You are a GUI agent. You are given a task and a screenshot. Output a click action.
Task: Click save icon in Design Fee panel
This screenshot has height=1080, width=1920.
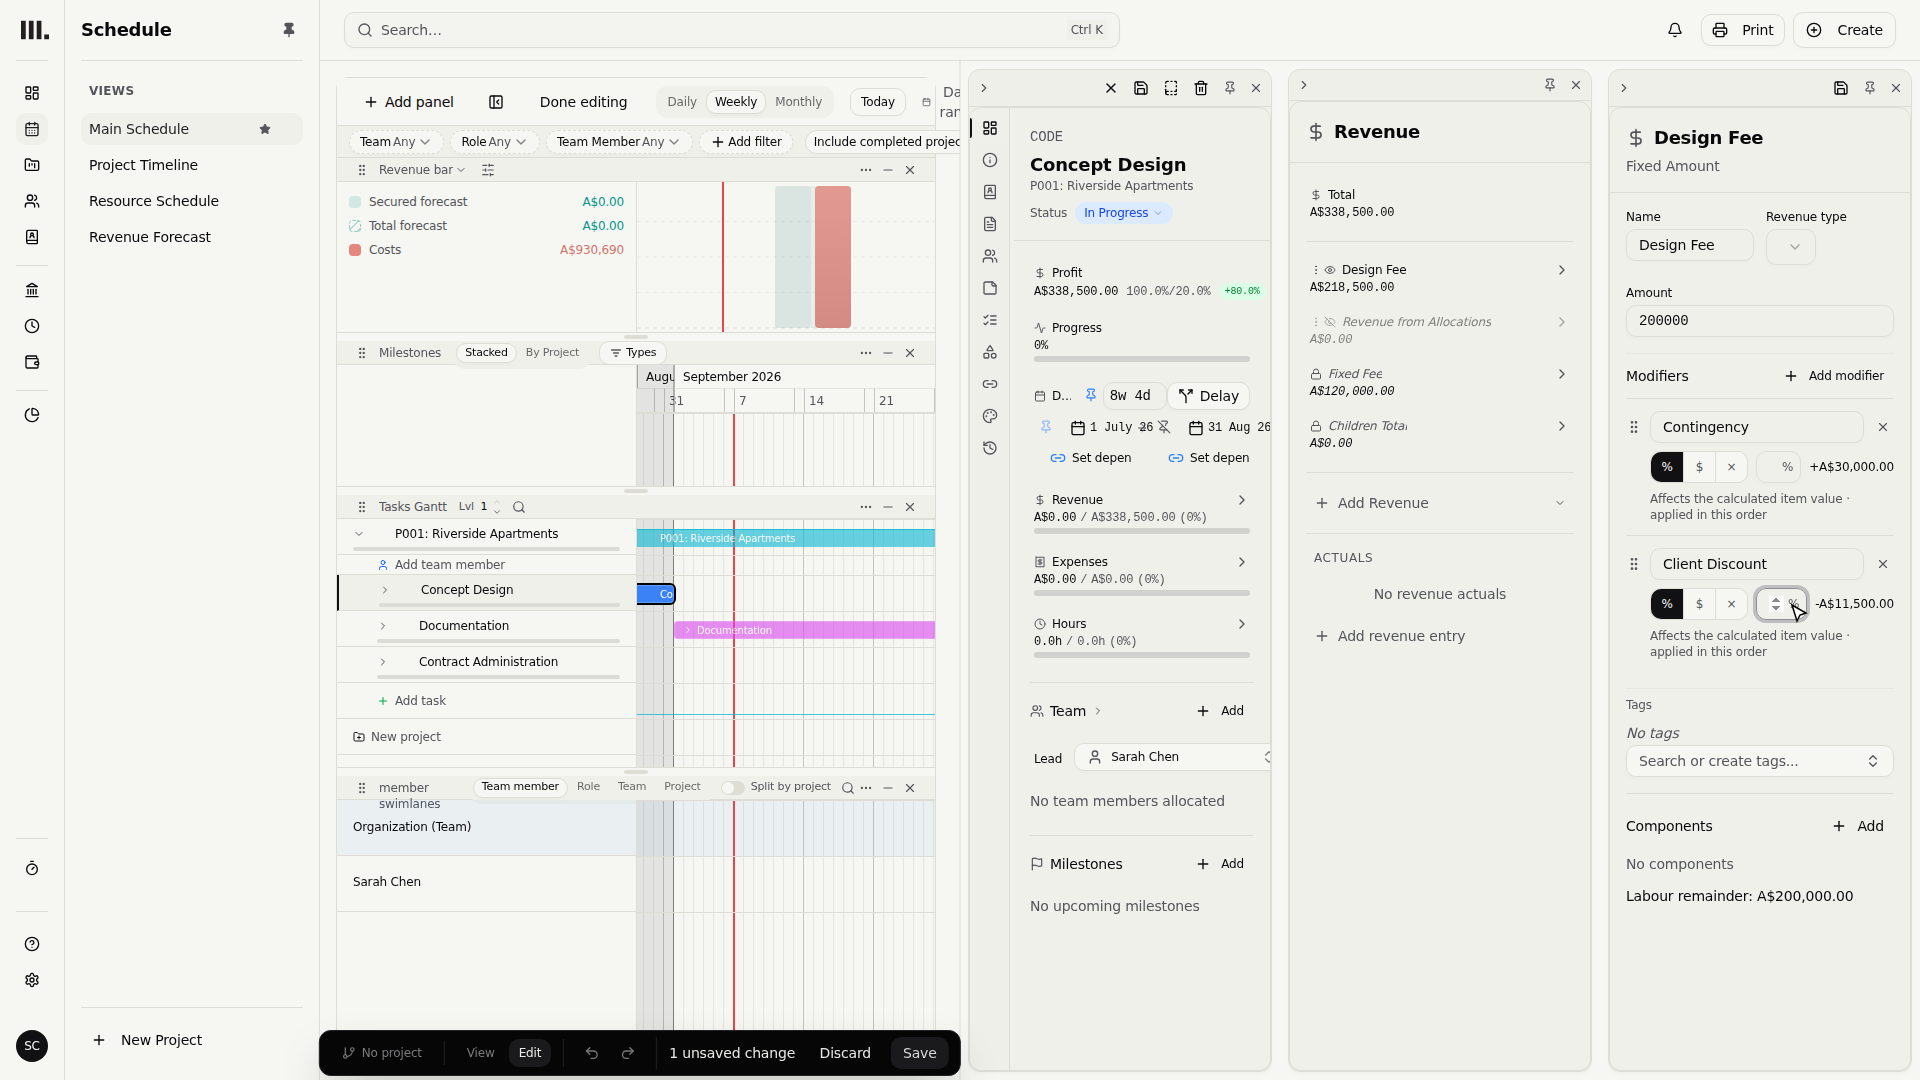click(1841, 88)
